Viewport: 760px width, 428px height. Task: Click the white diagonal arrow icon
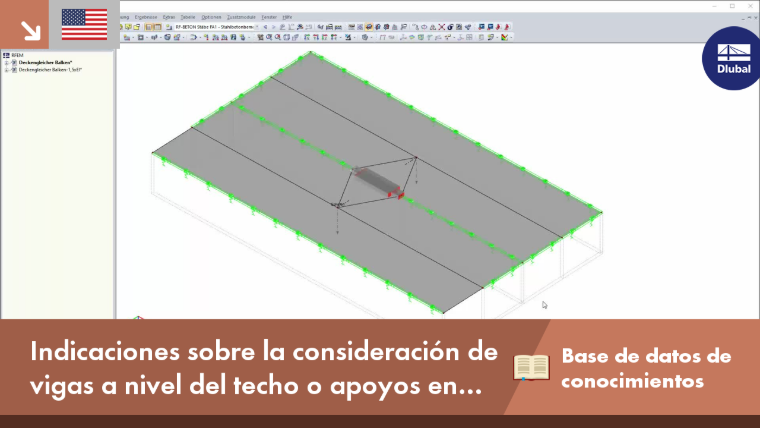coord(31,30)
